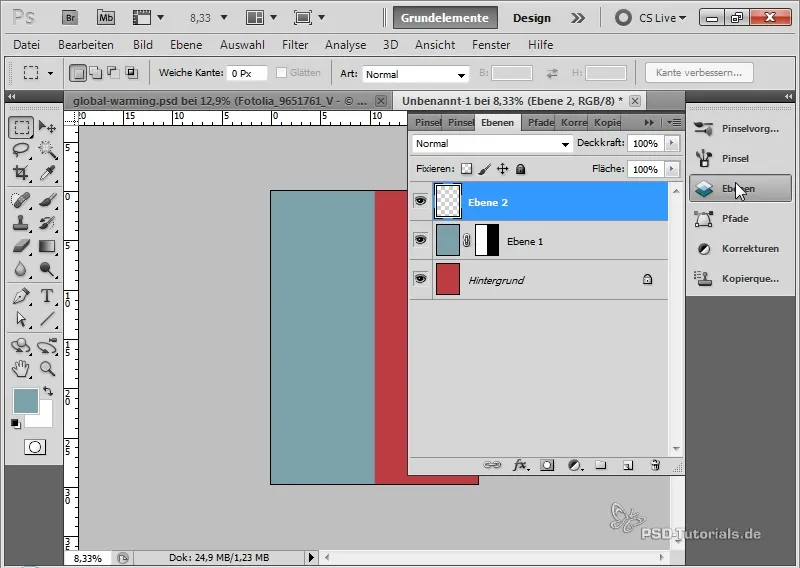This screenshot has height=568, width=800.
Task: Toggle Quick Mask mode
Action: click(35, 447)
